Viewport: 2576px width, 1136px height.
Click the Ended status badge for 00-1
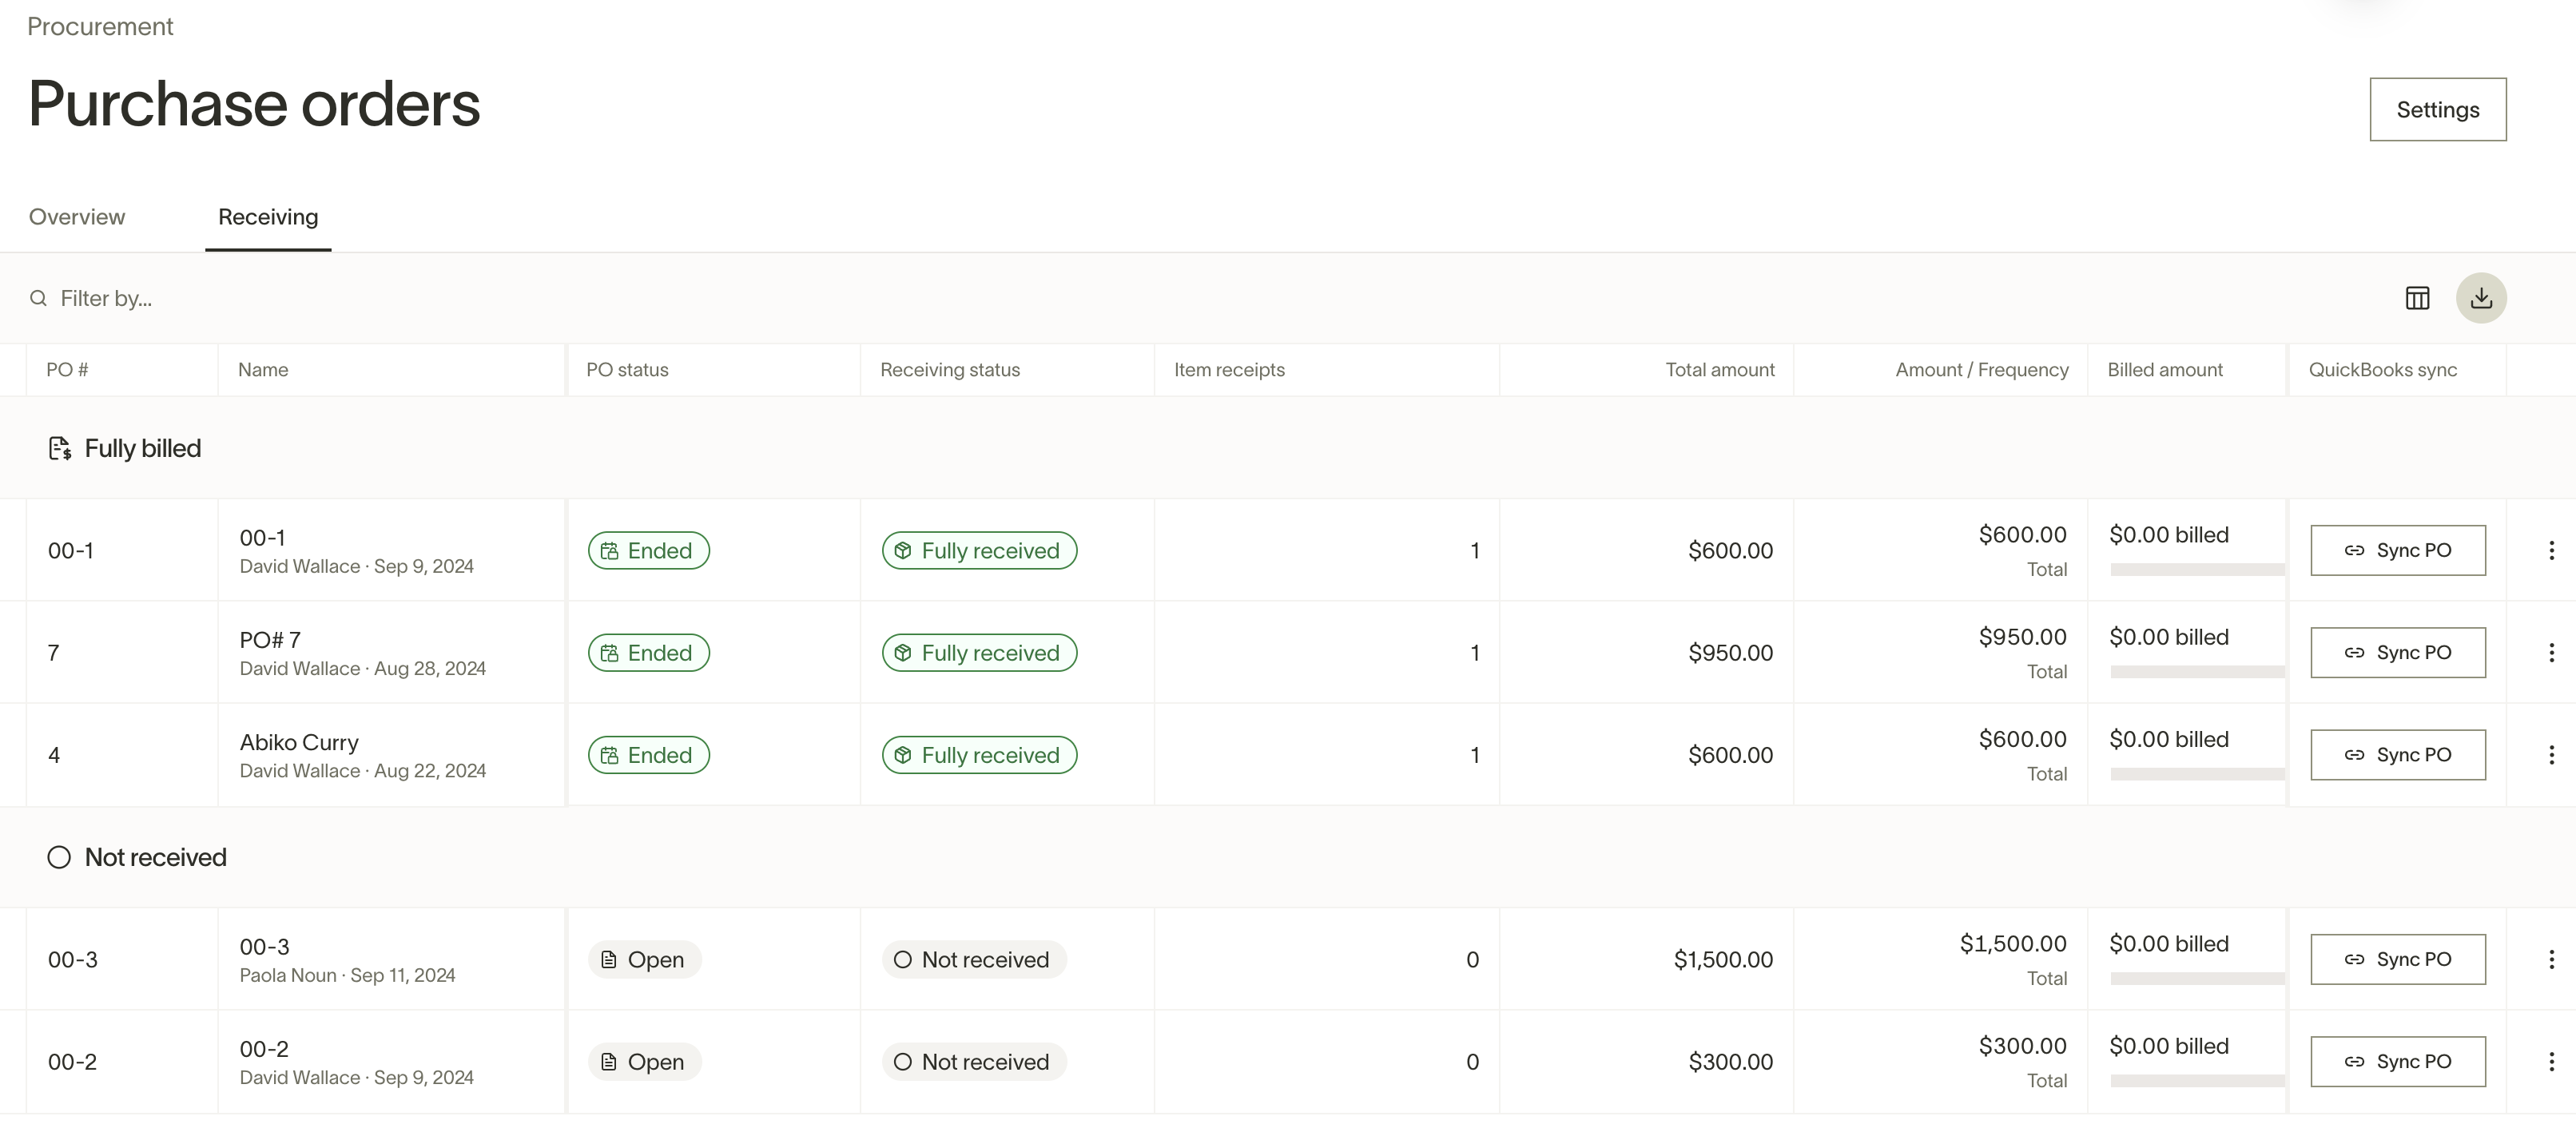(649, 550)
